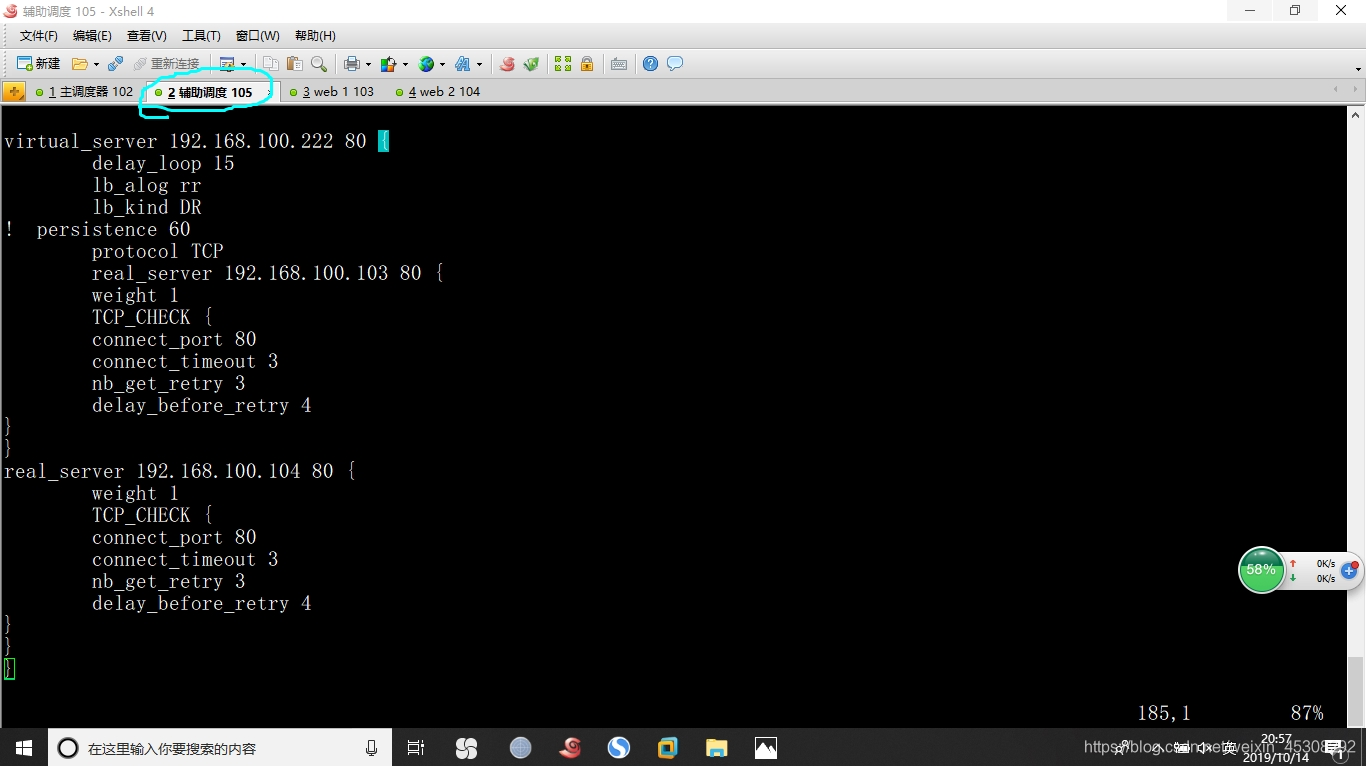
Task: Click the copy icon in toolbar
Action: coord(270,64)
